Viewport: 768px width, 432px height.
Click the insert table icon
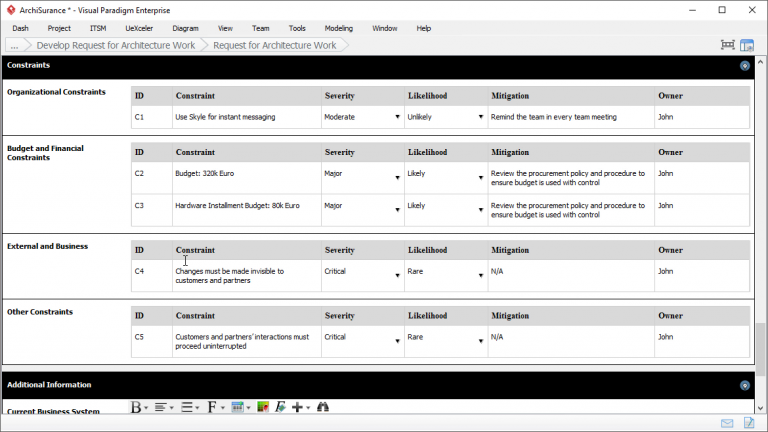pyautogui.click(x=238, y=407)
